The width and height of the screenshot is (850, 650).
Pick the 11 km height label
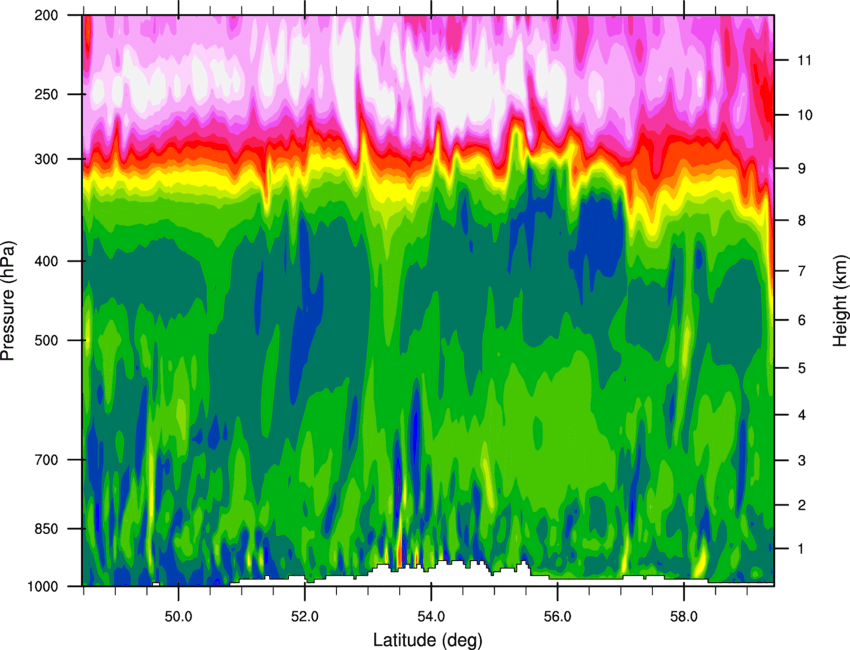805,60
